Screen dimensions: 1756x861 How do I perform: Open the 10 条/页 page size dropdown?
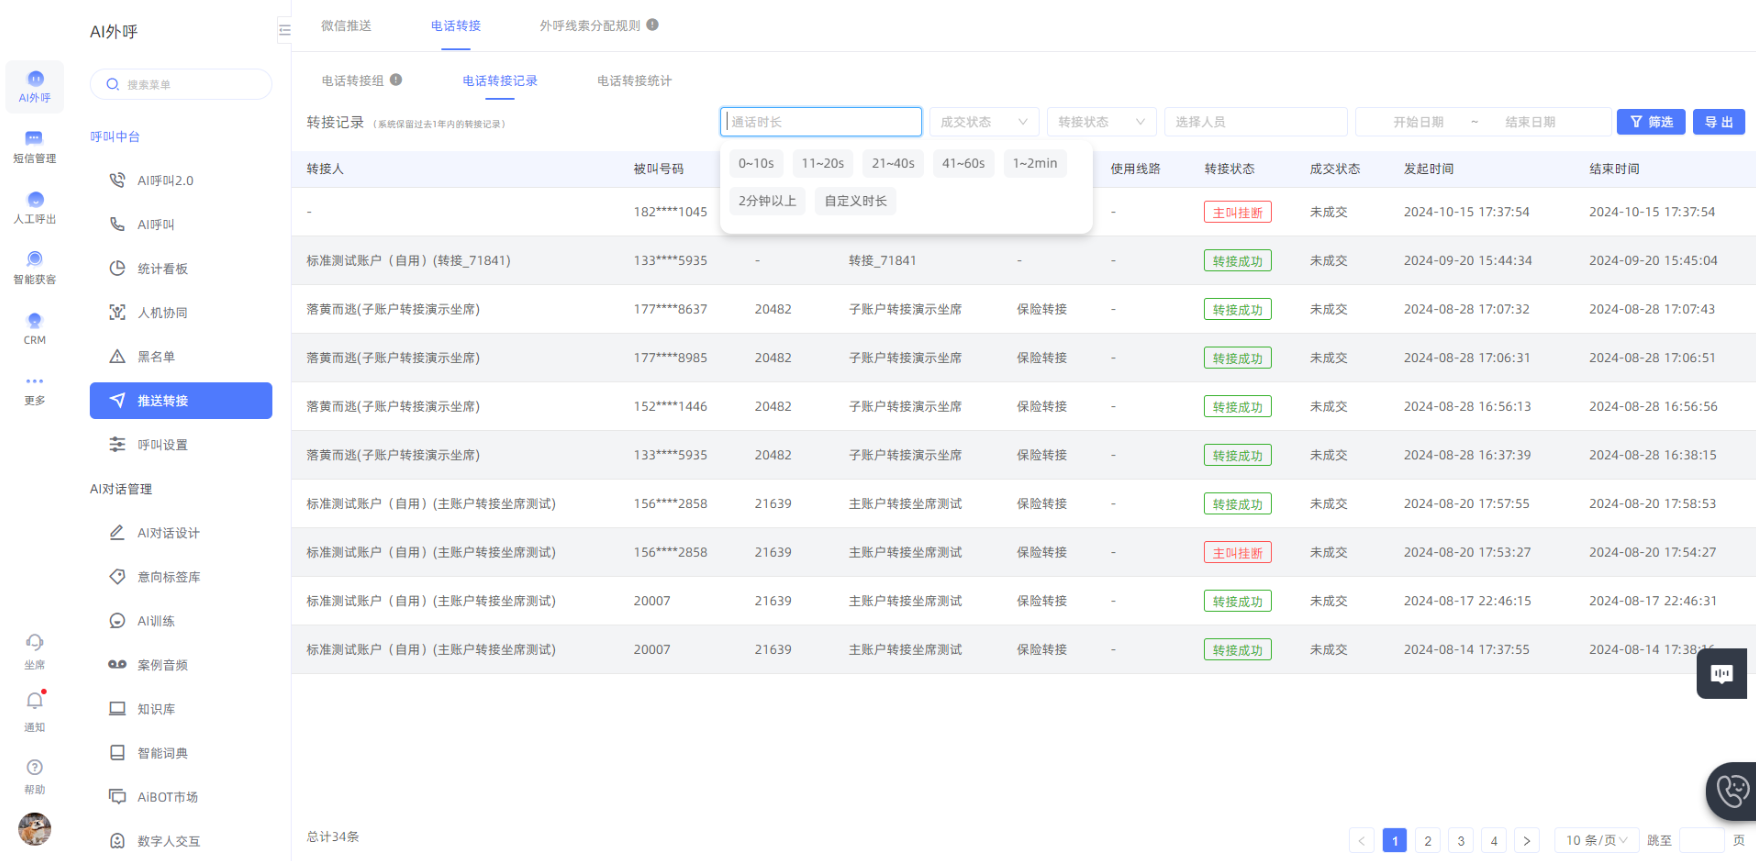1596,841
